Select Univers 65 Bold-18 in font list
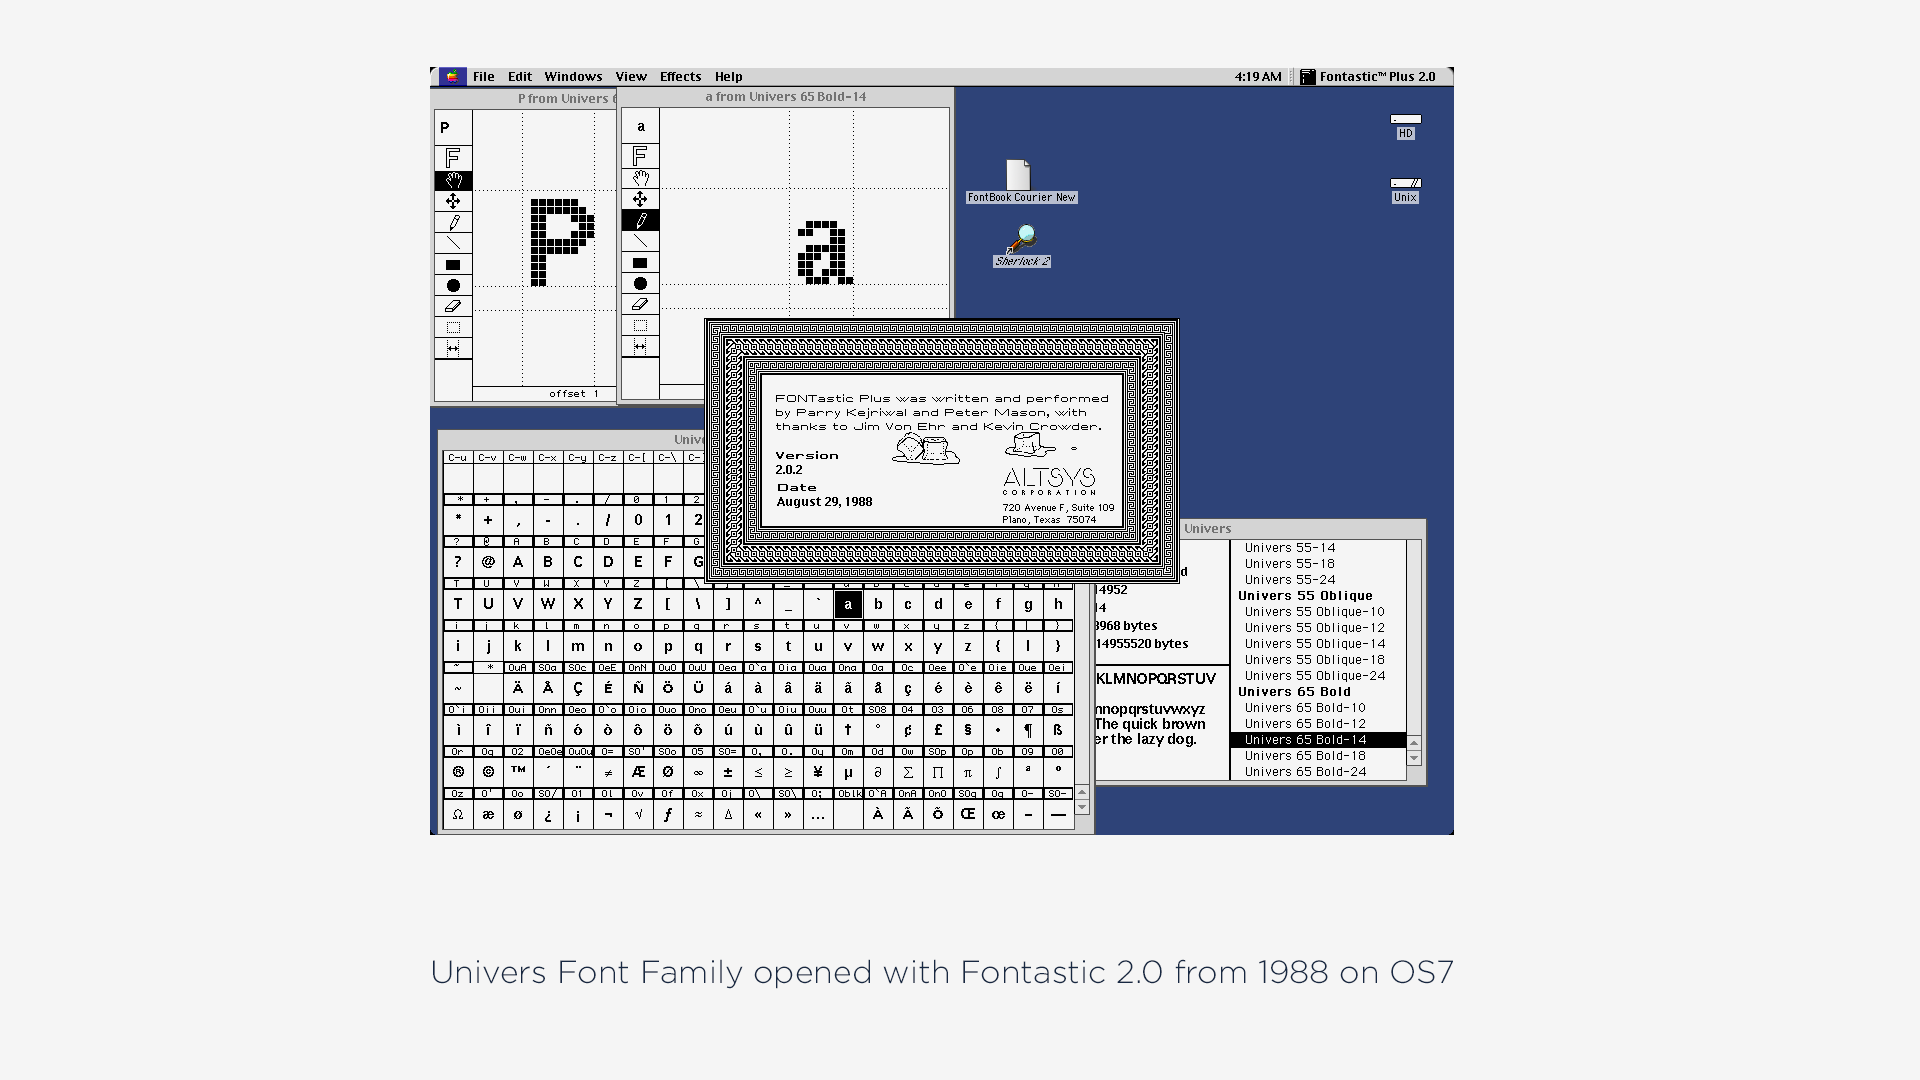1920x1080 pixels. tap(1305, 756)
